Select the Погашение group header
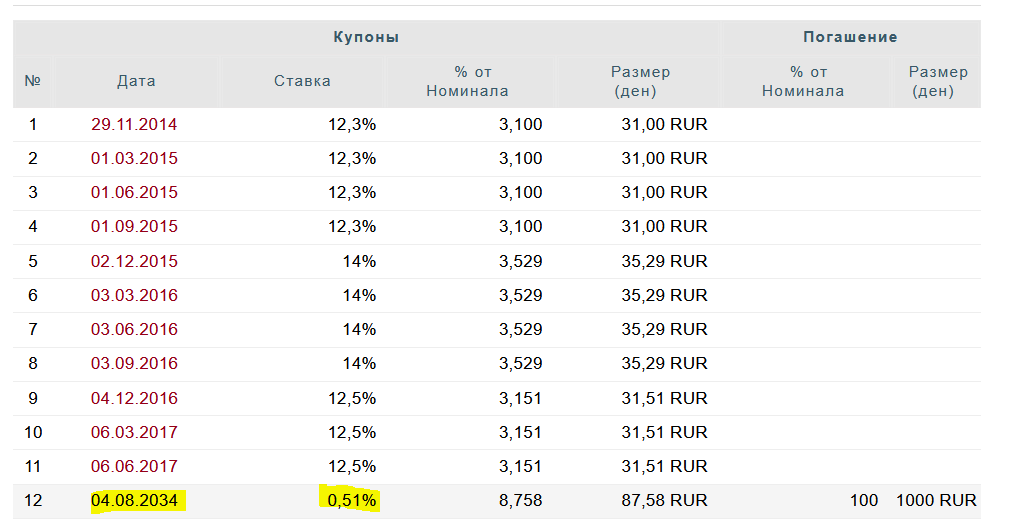 tap(850, 37)
